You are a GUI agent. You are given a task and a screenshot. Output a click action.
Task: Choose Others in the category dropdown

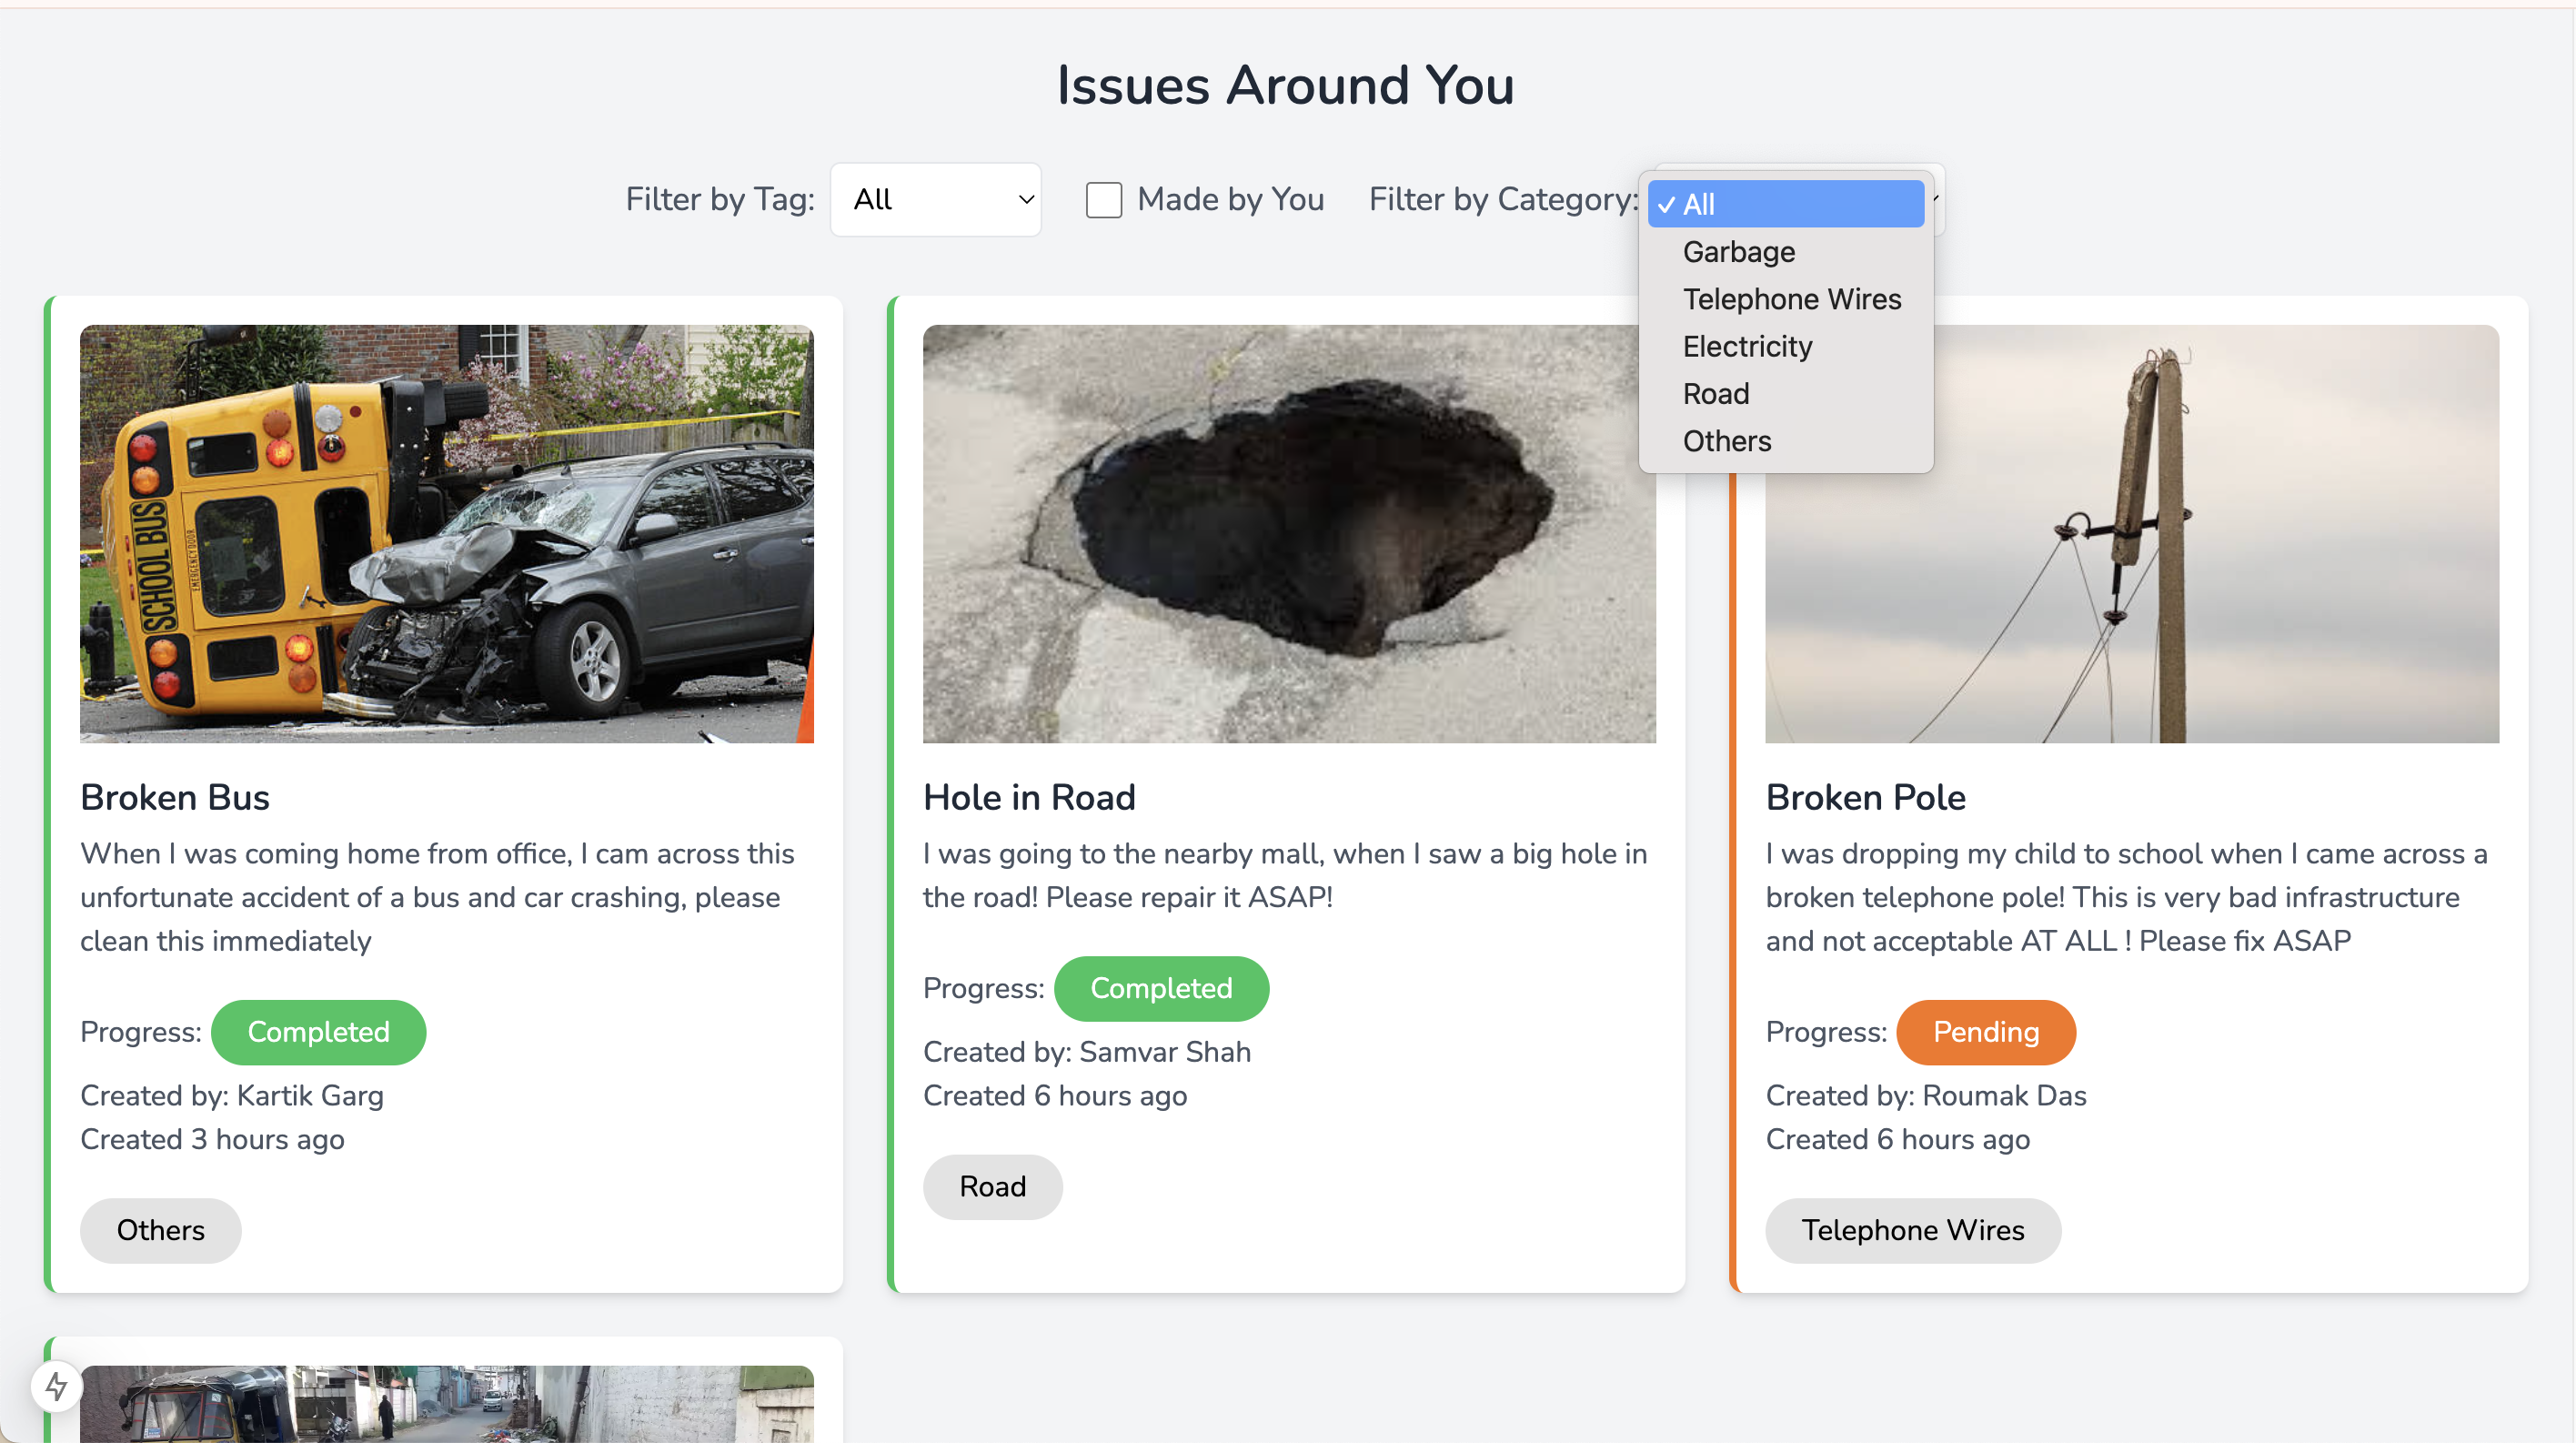pos(1726,441)
